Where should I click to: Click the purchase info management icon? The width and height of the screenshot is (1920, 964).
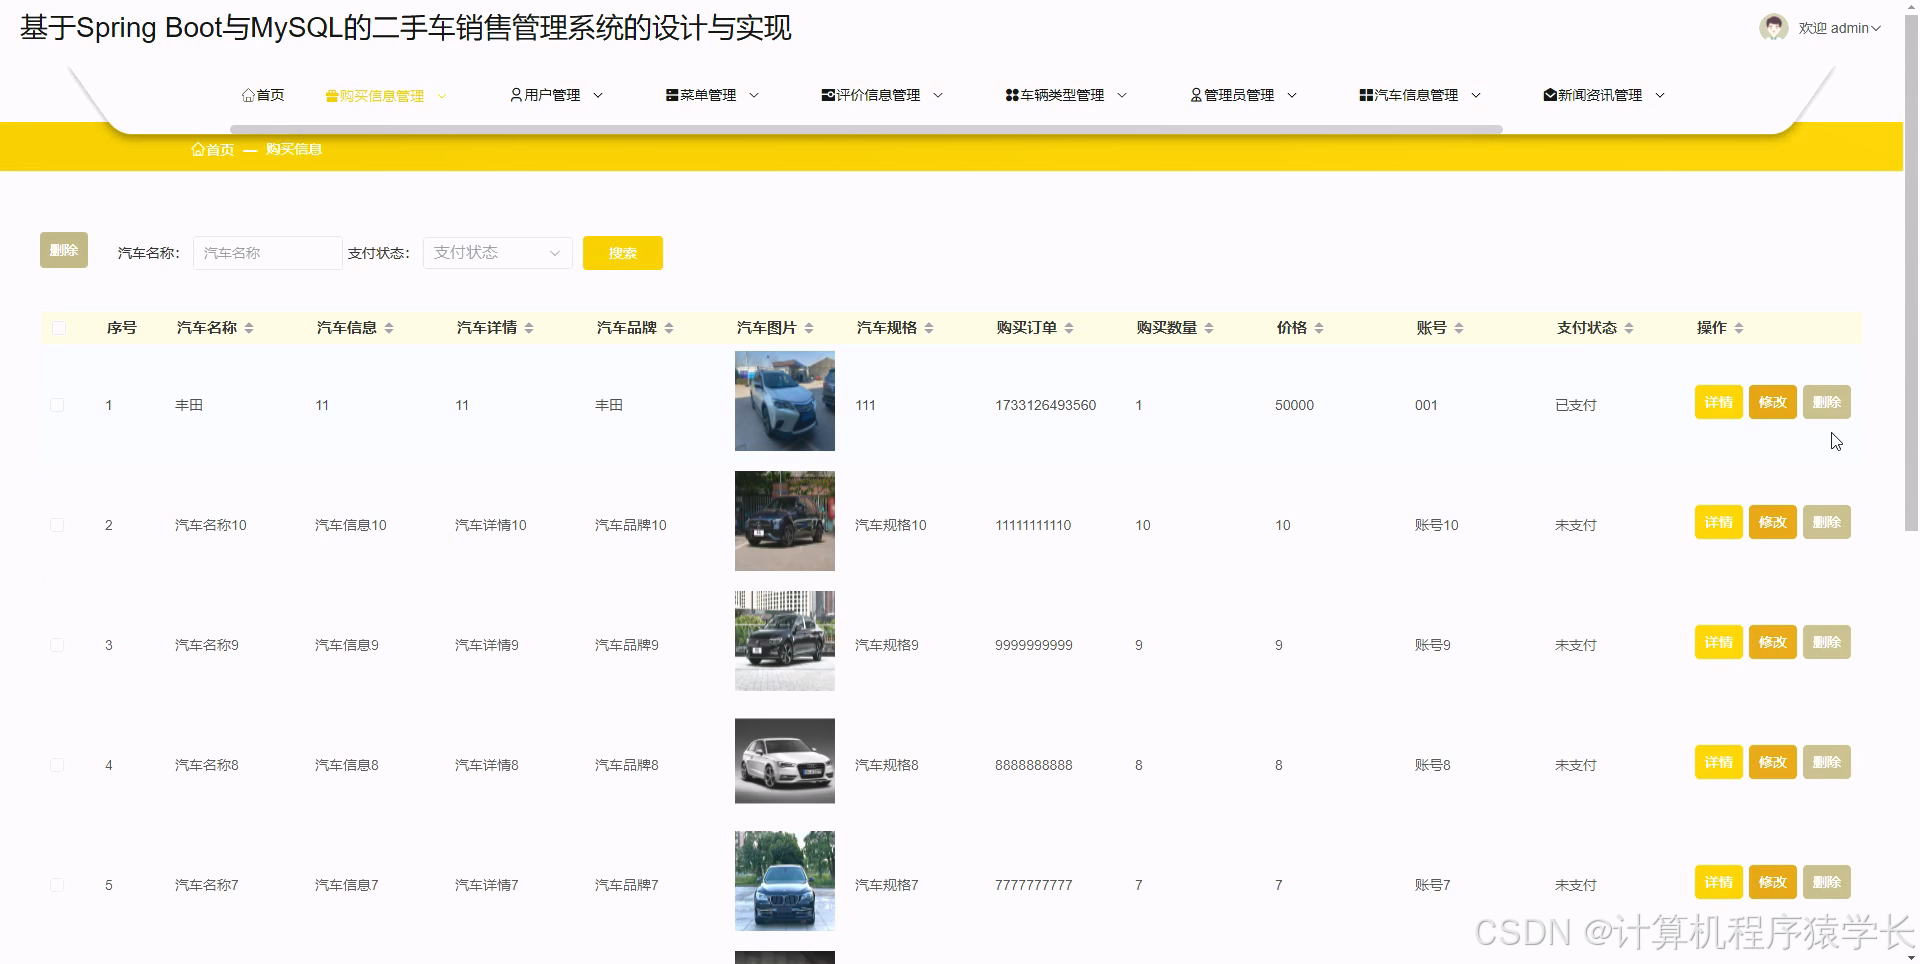click(332, 96)
